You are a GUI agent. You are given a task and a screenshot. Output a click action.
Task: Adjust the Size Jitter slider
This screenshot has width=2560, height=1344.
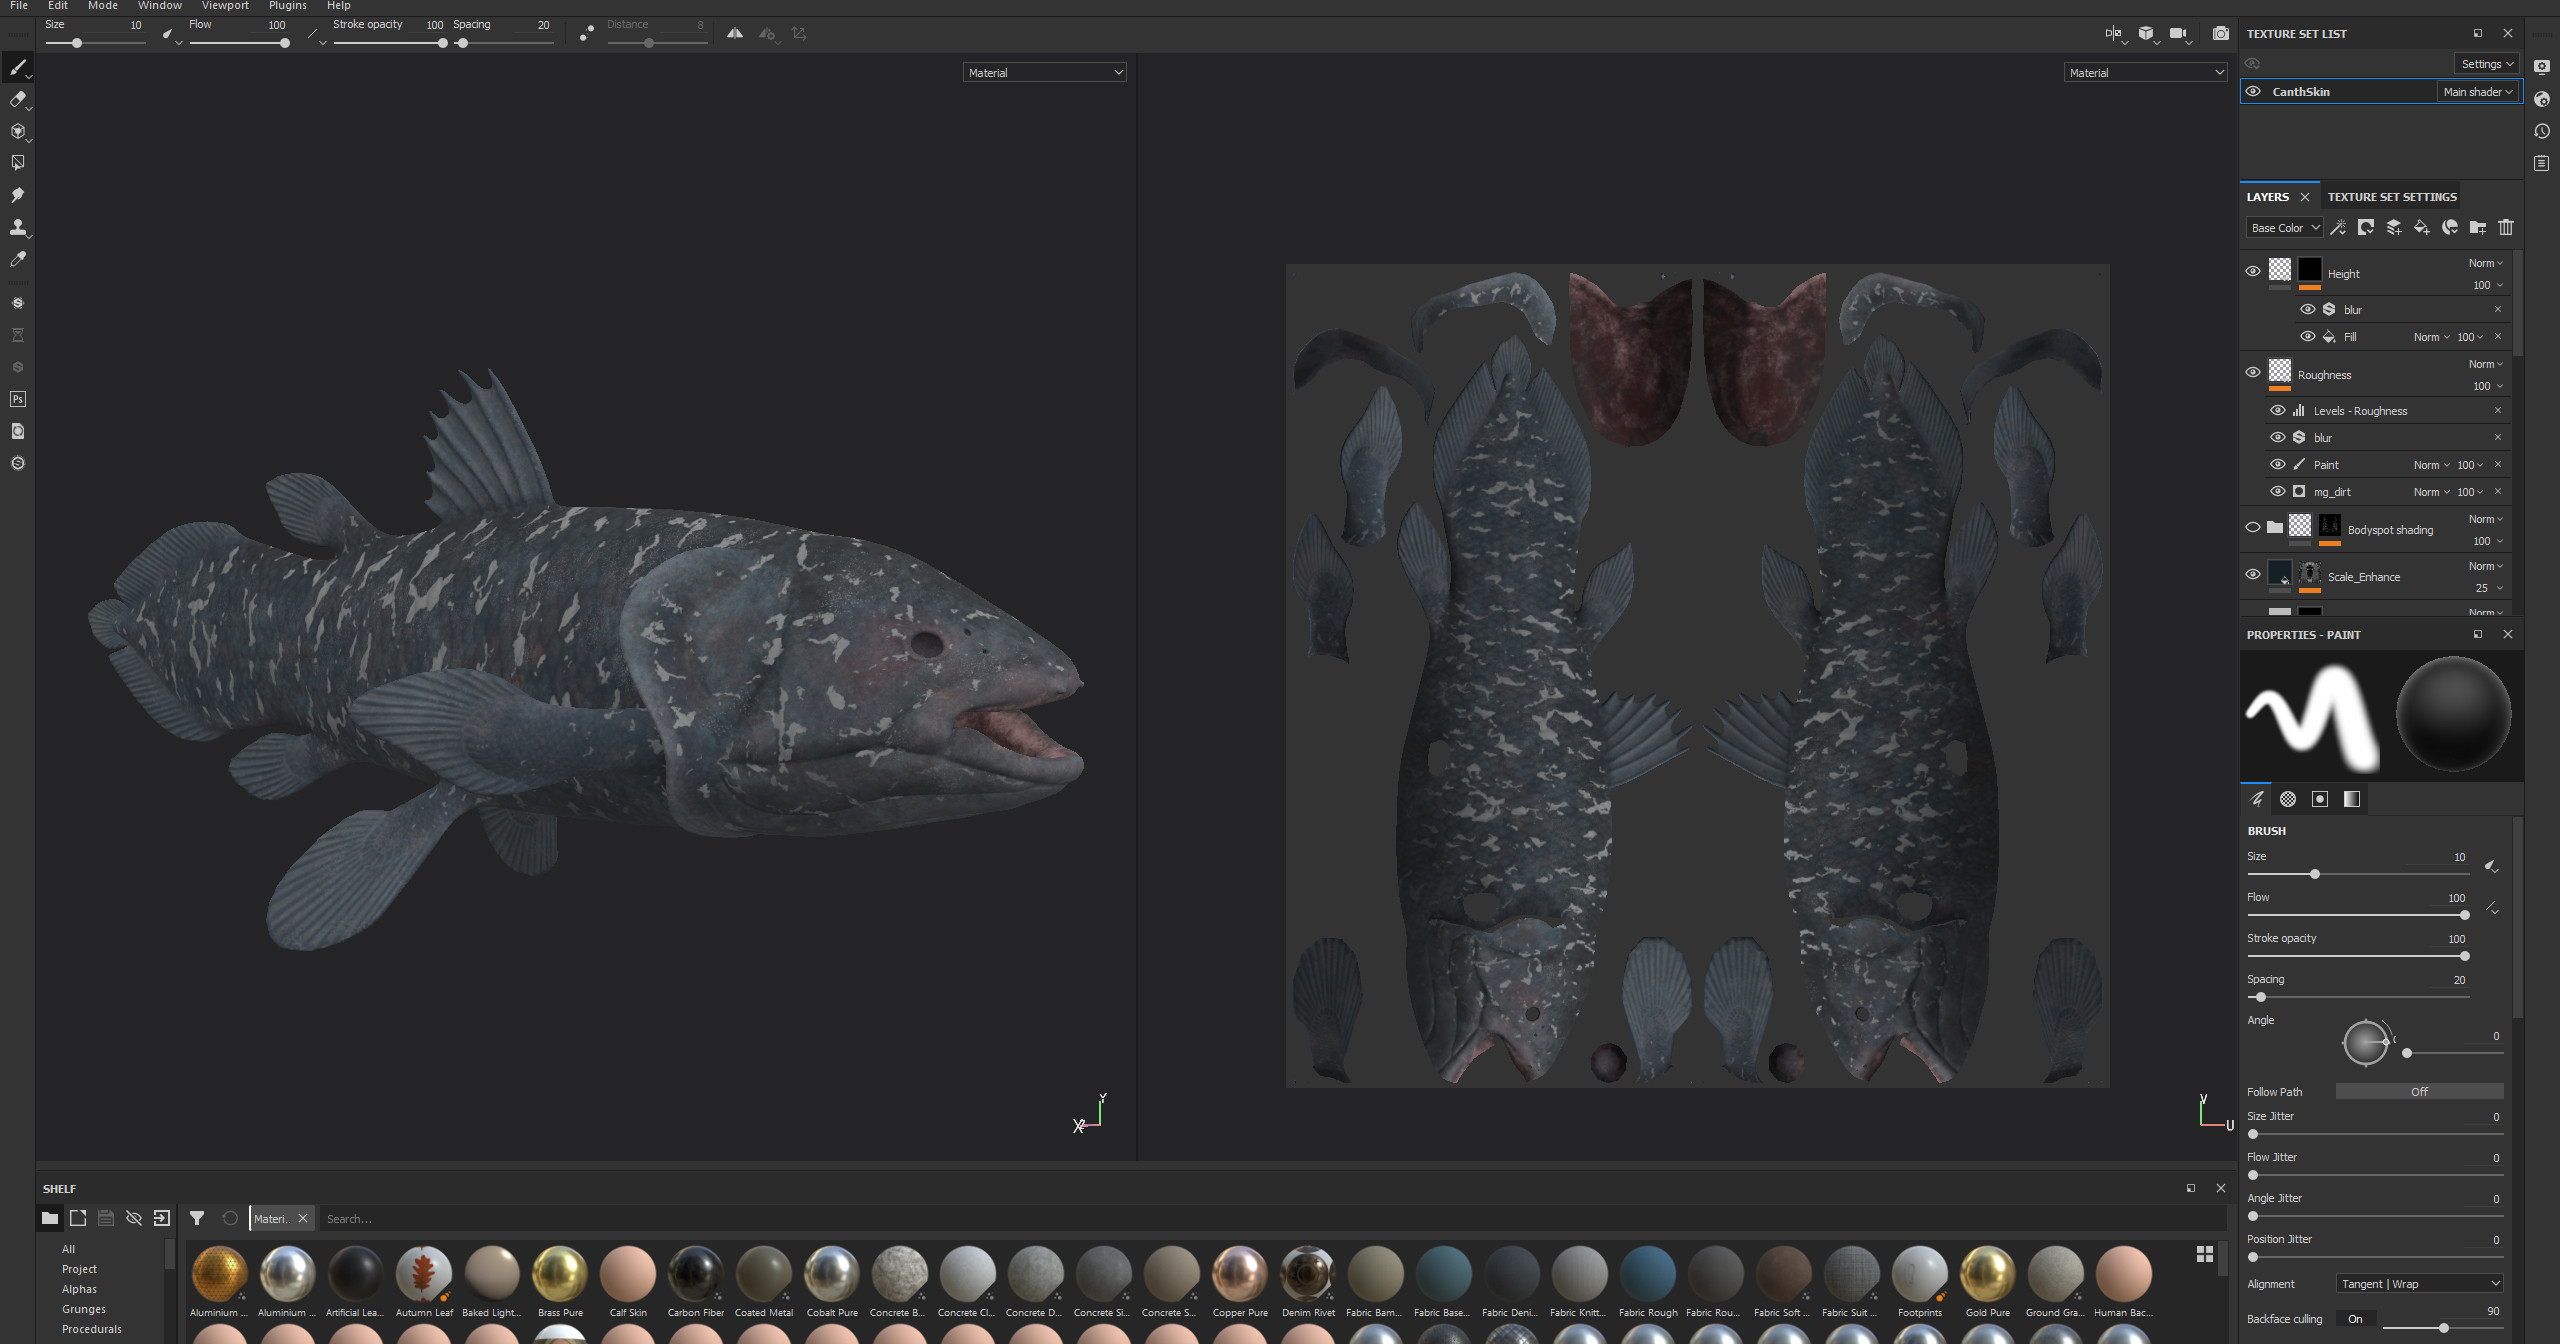(x=2375, y=1134)
